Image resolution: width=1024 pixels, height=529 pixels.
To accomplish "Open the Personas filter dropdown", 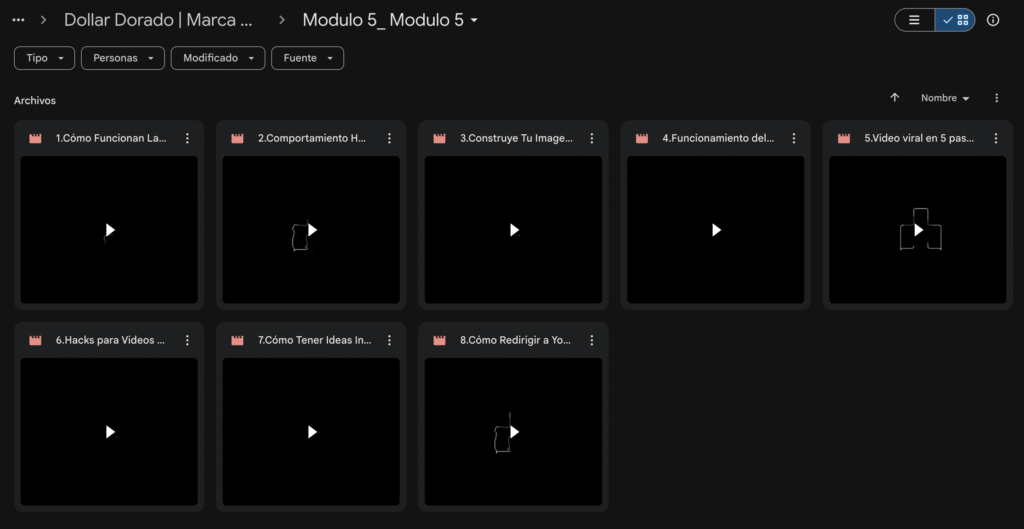I will tap(123, 58).
